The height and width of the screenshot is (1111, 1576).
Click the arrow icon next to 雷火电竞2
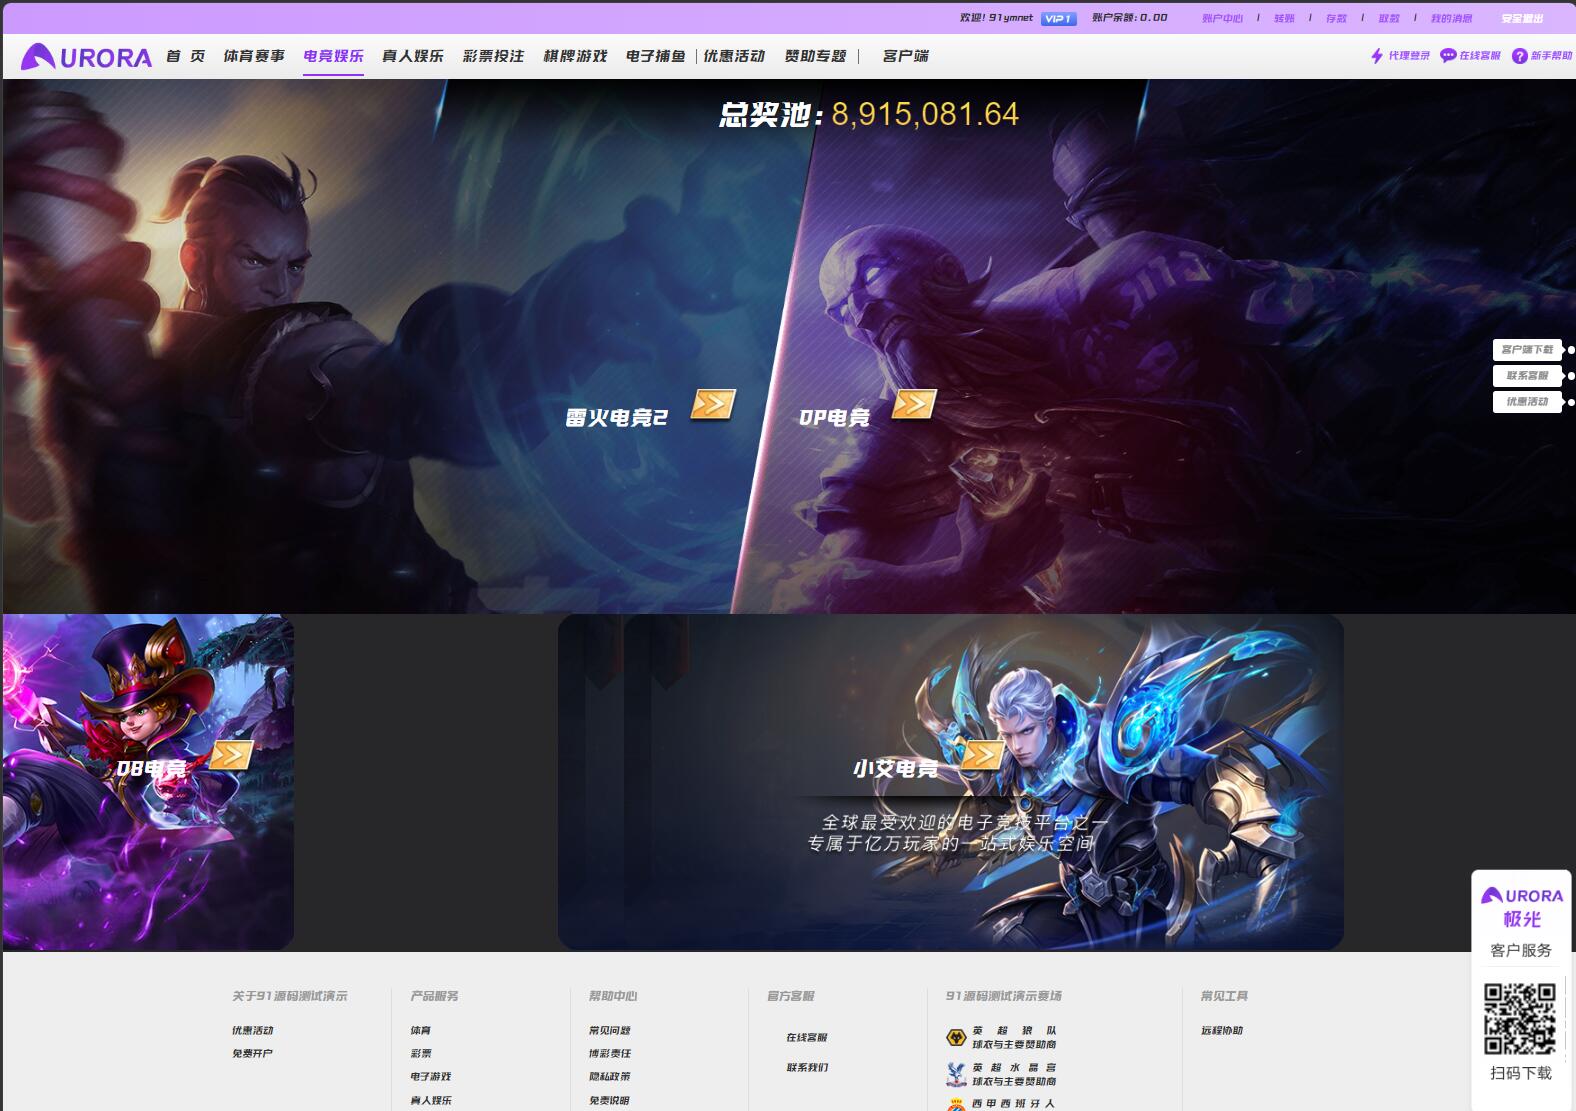point(713,404)
